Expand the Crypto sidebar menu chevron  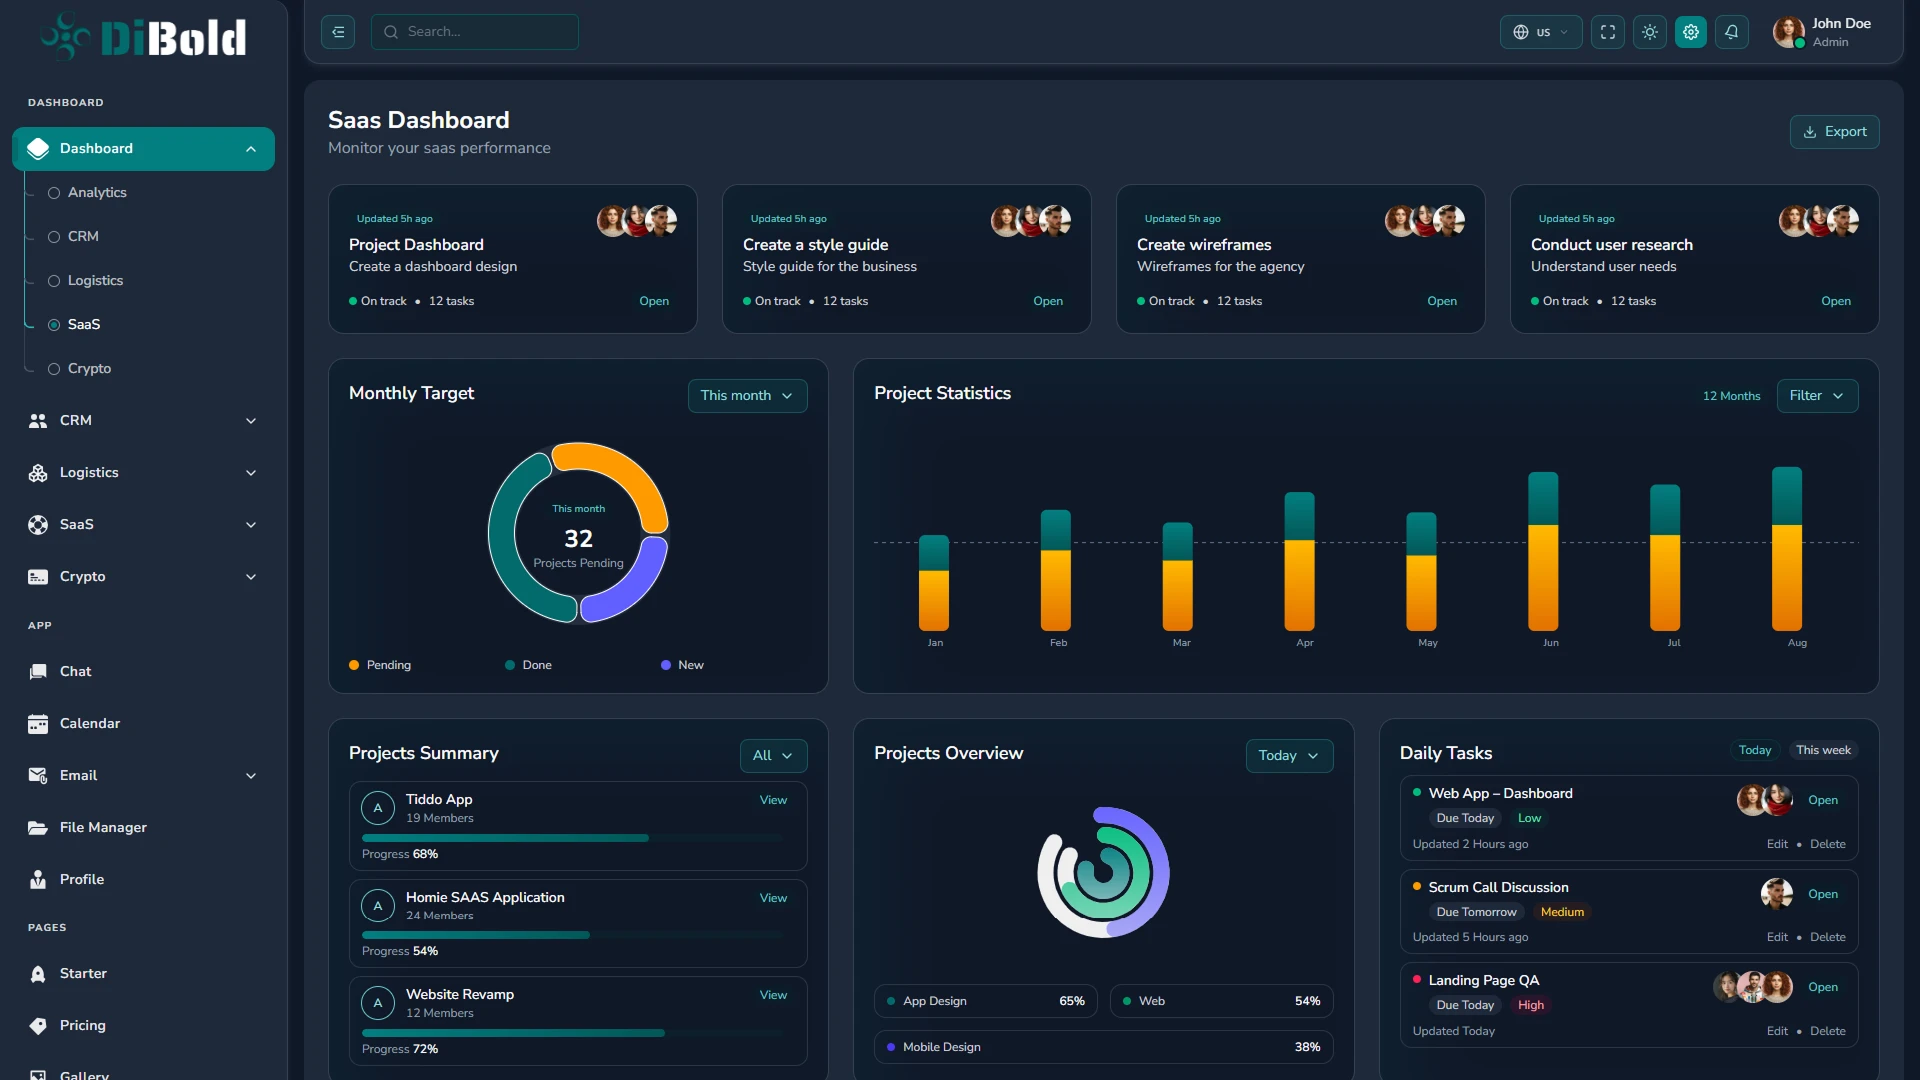[251, 577]
